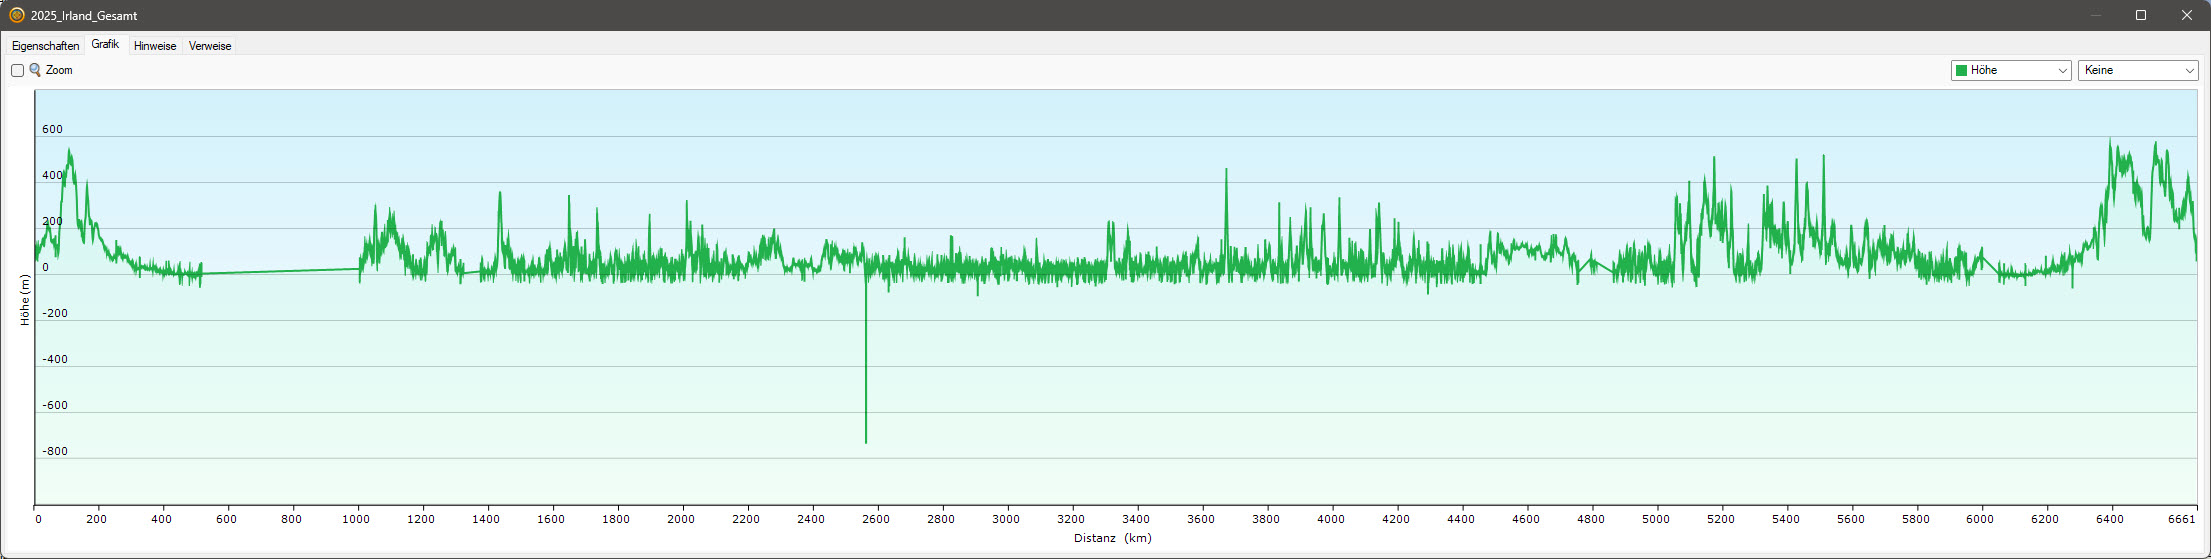Viewport: 2211px width, 559px height.
Task: Switch to the Eigenschaften tab
Action: point(45,46)
